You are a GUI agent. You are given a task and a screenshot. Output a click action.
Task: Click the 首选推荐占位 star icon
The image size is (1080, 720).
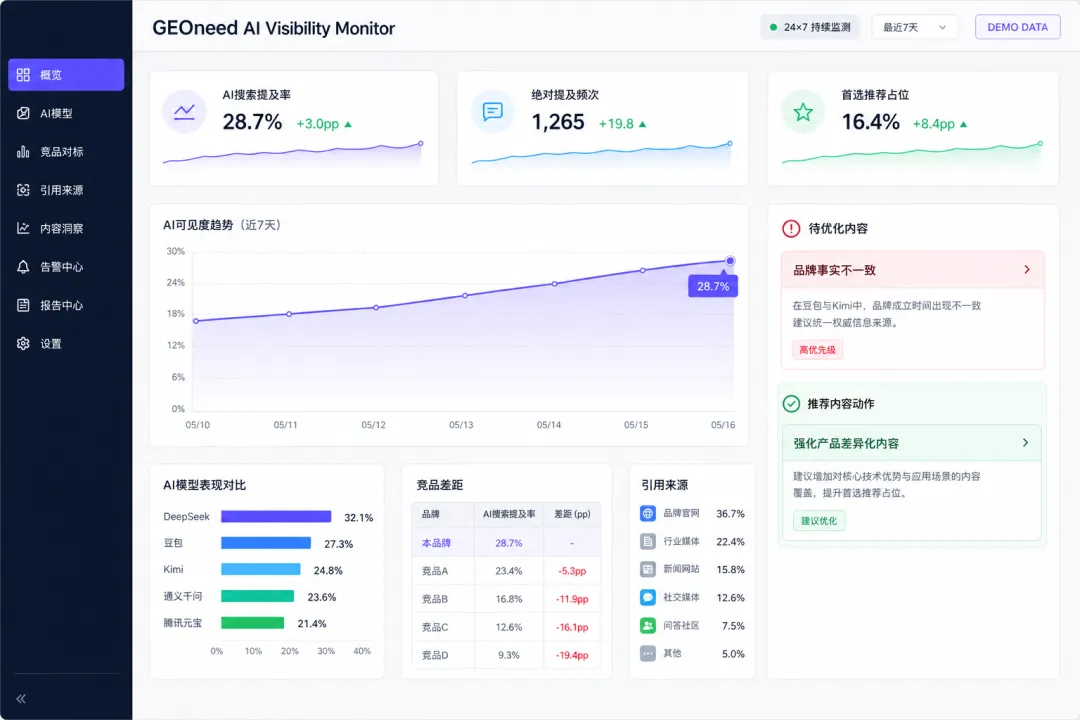pos(803,111)
